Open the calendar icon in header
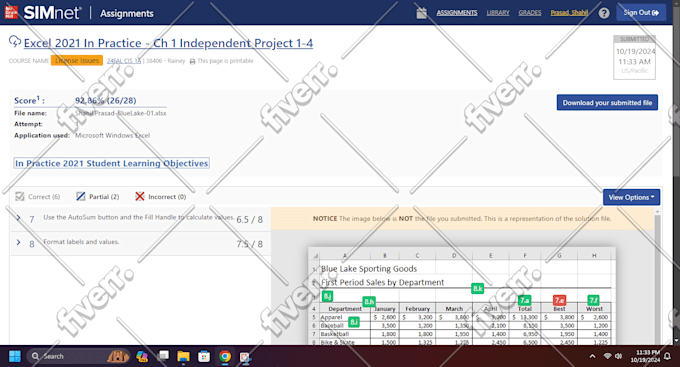This screenshot has width=680, height=367. (x=422, y=13)
